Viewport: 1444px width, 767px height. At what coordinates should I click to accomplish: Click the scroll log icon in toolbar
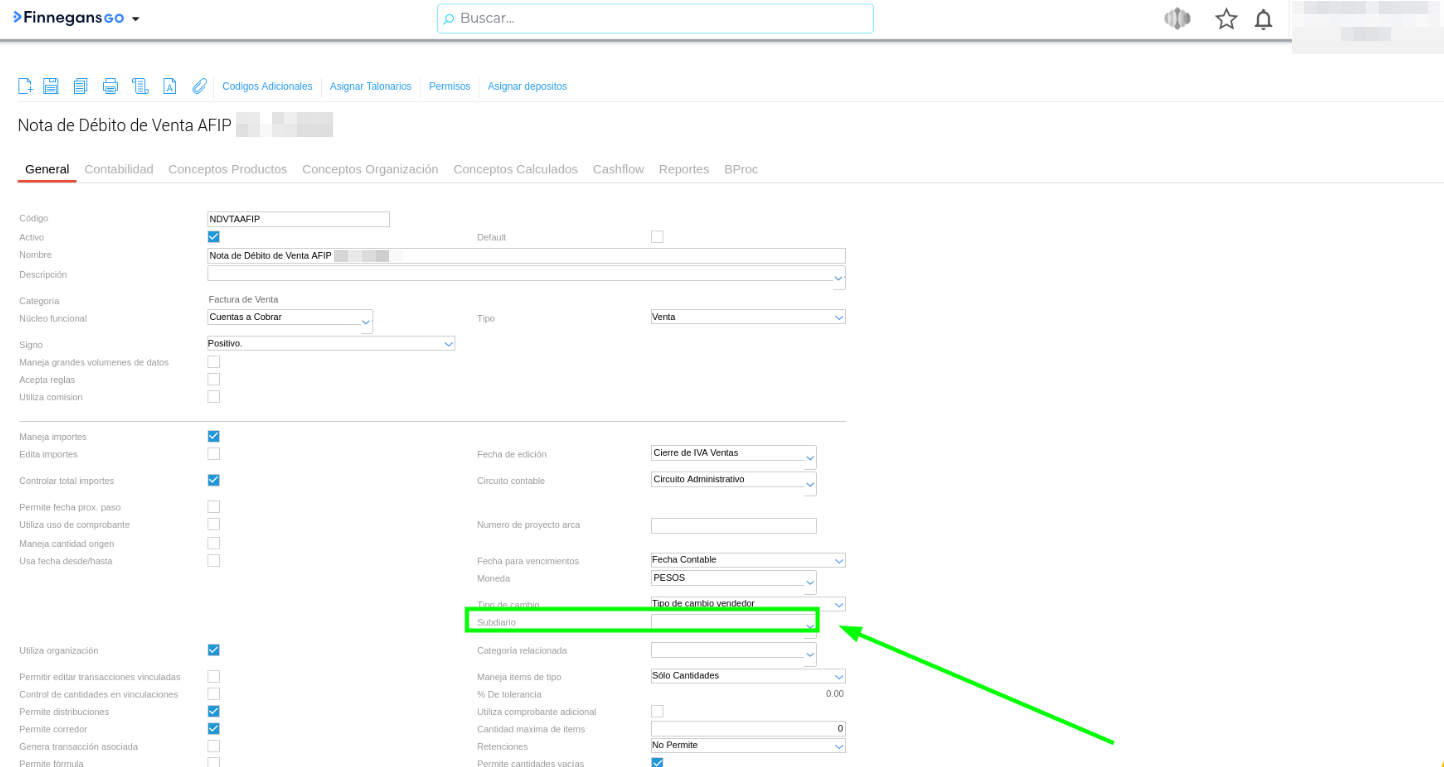point(140,86)
